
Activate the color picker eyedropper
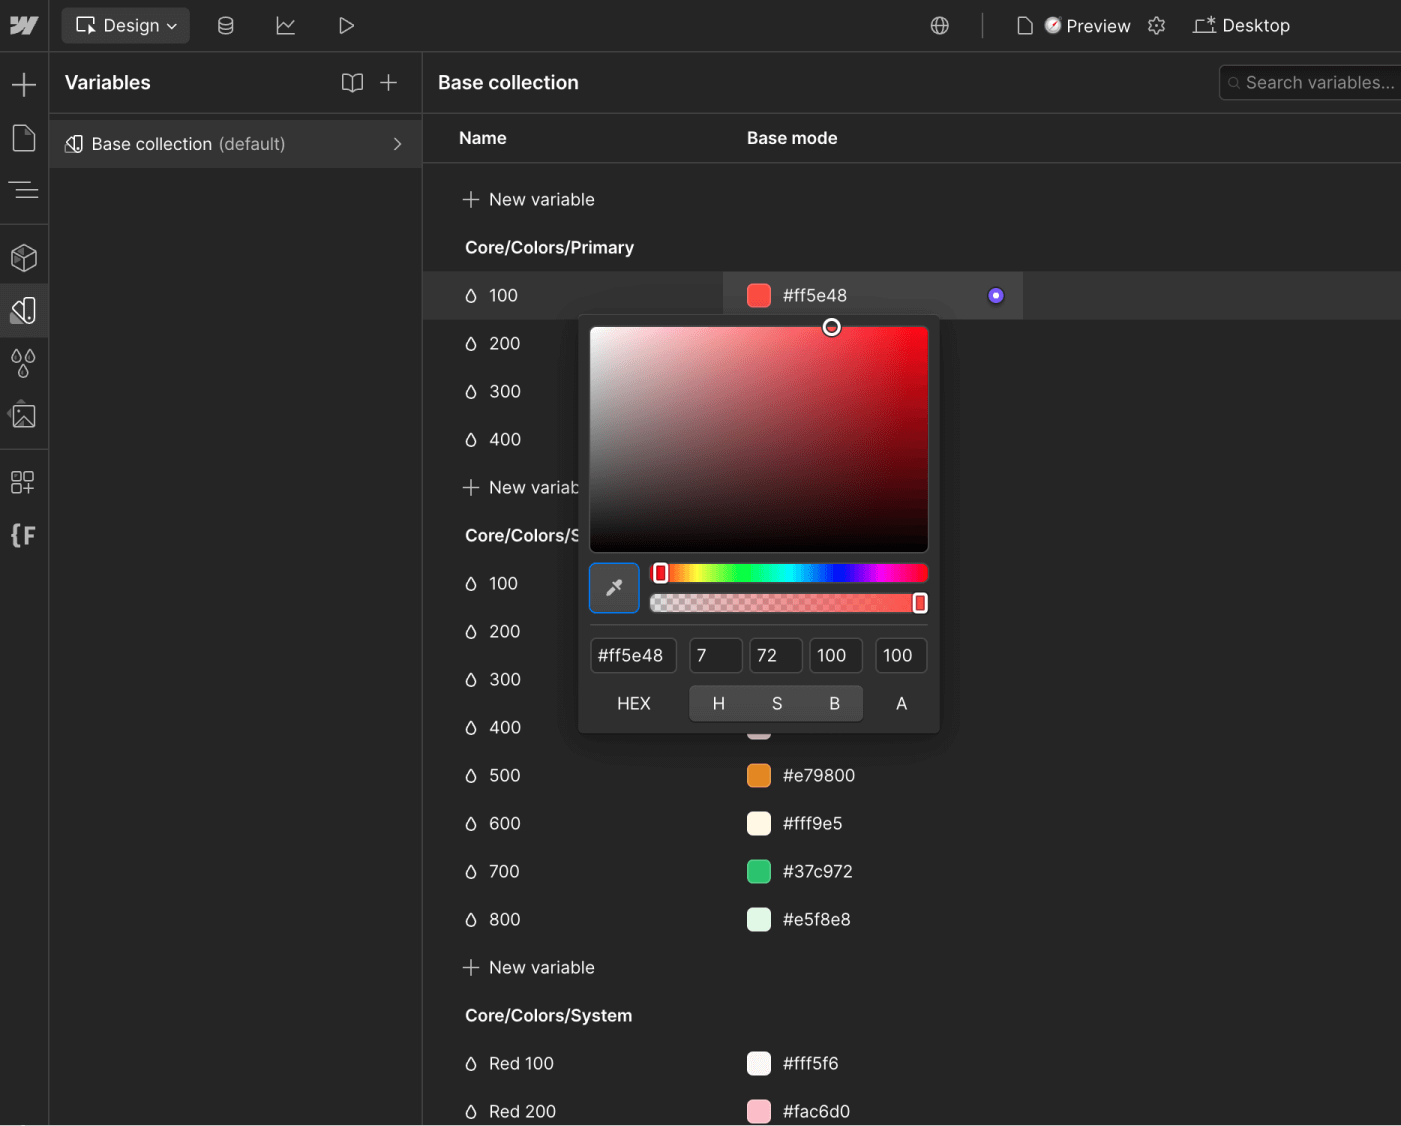tap(613, 588)
